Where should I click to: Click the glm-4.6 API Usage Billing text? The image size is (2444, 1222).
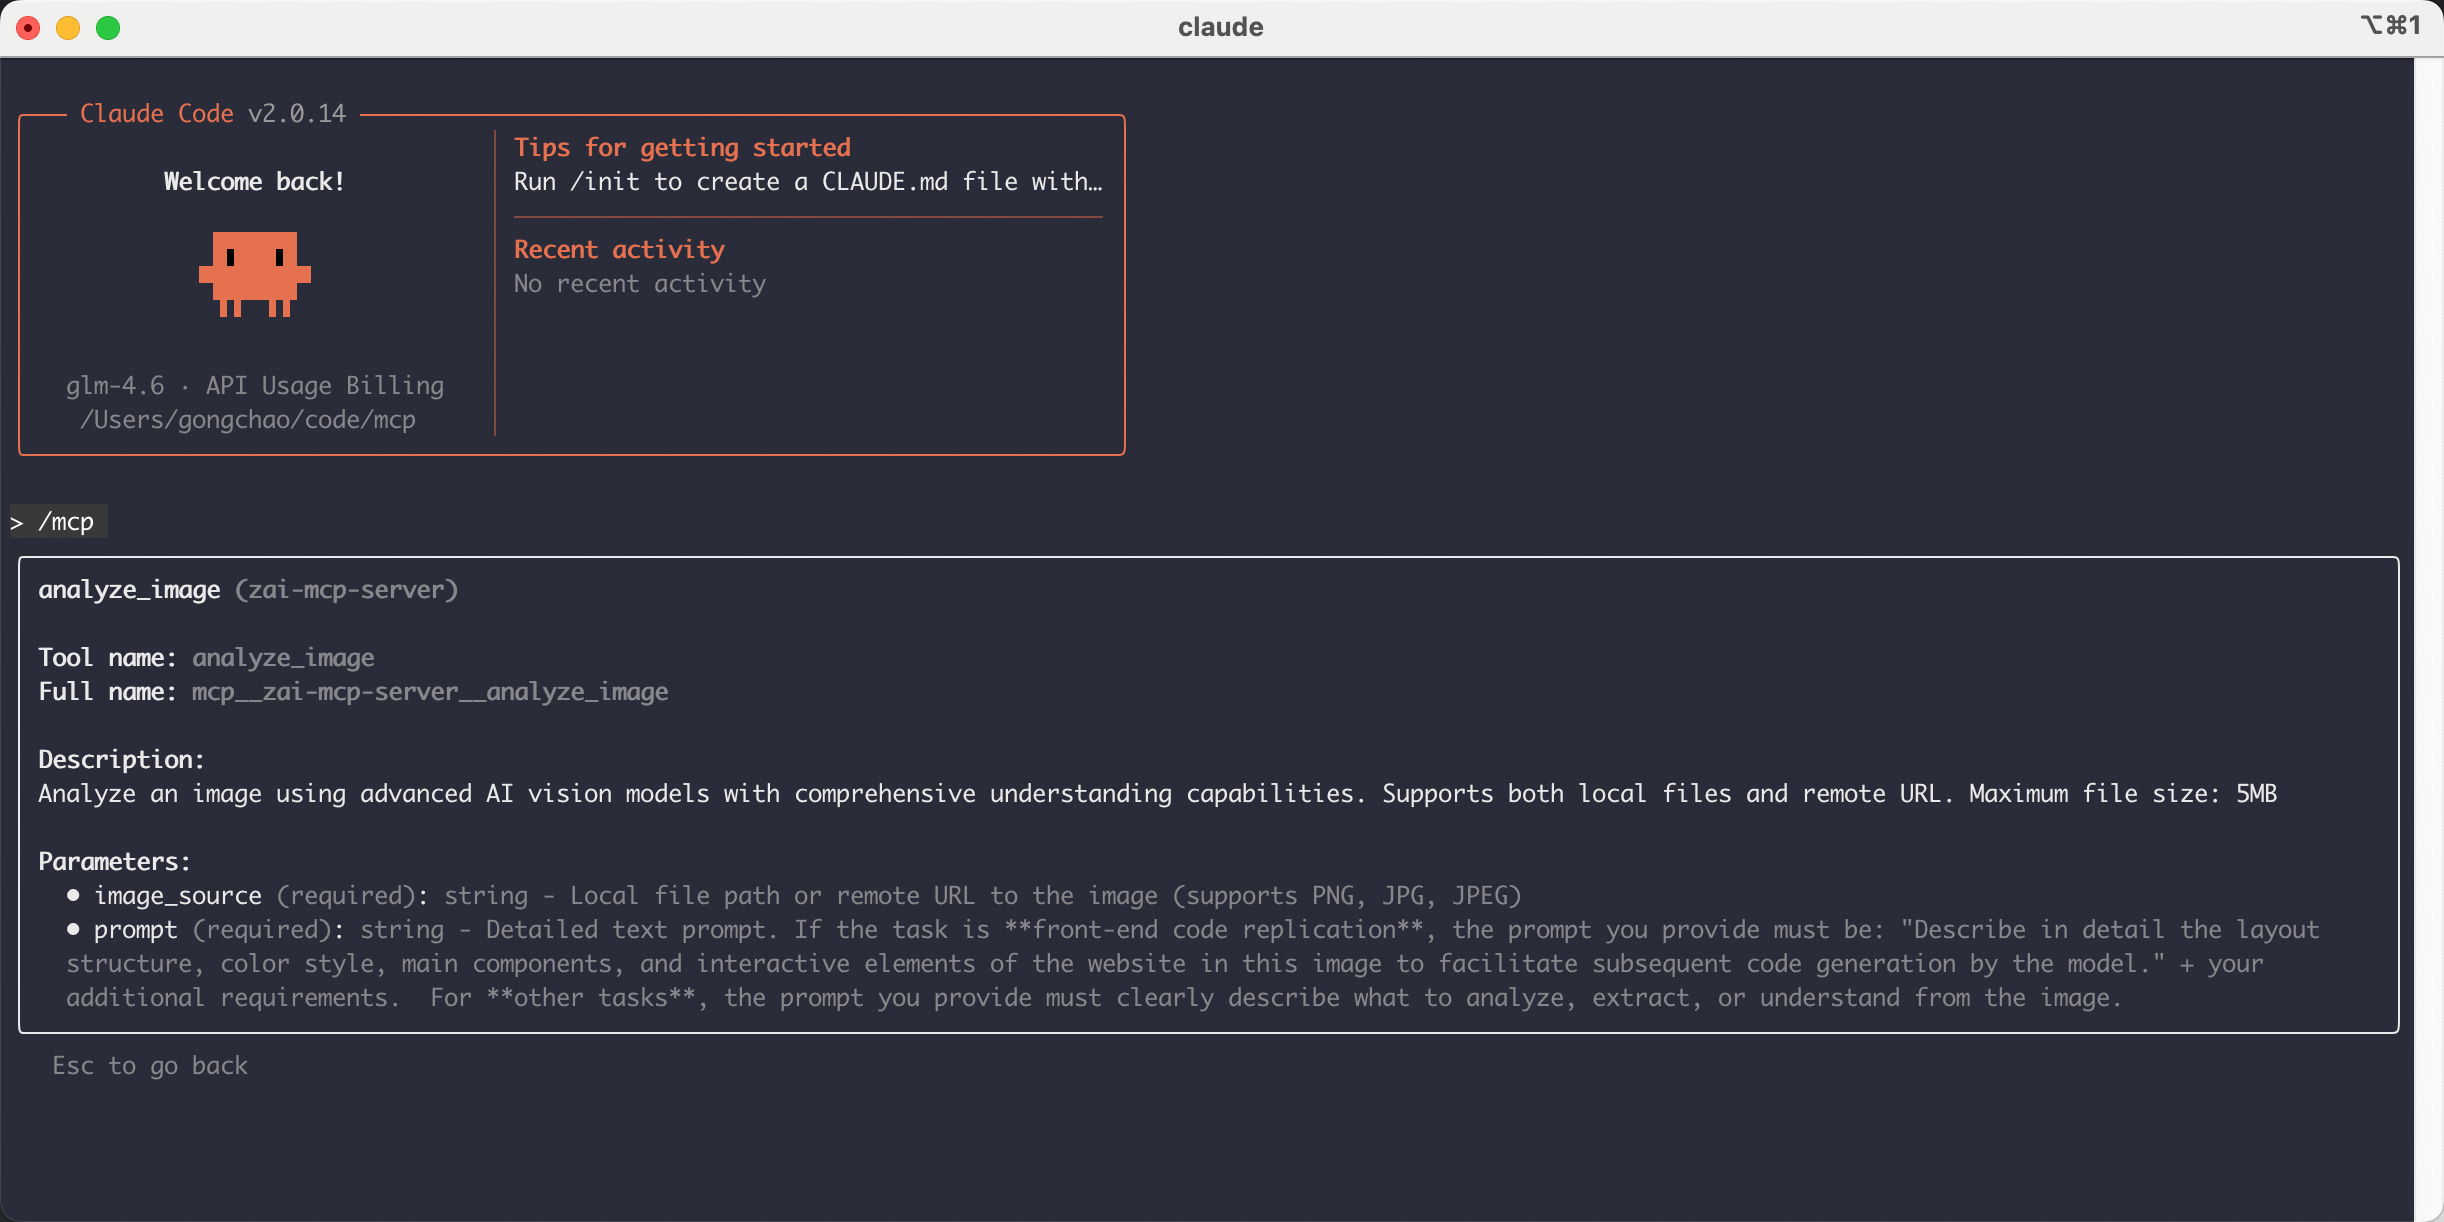tap(255, 386)
